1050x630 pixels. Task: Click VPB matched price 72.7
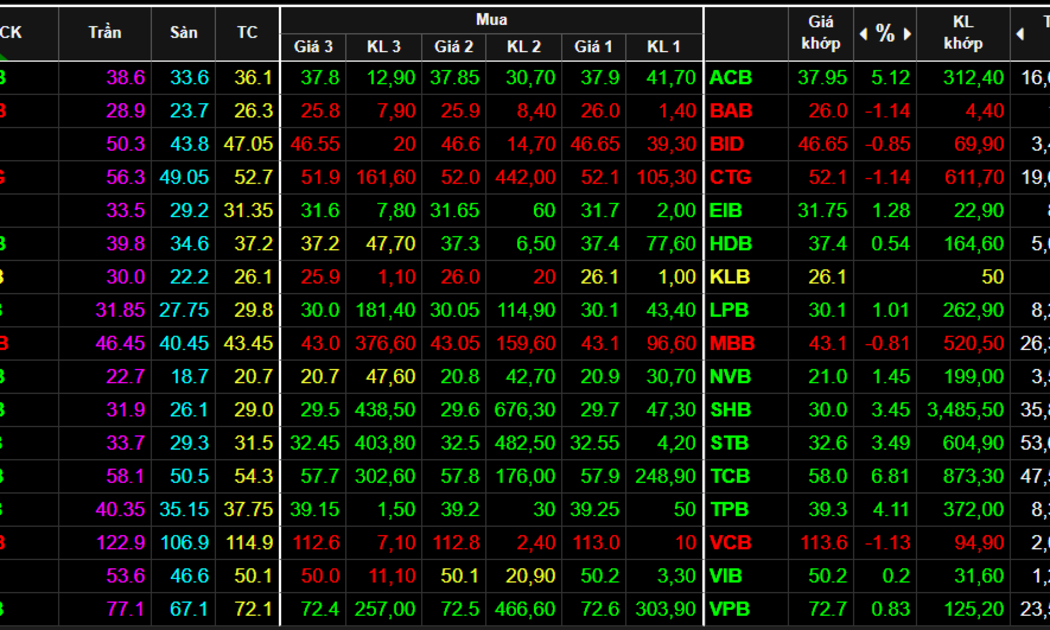pos(828,609)
